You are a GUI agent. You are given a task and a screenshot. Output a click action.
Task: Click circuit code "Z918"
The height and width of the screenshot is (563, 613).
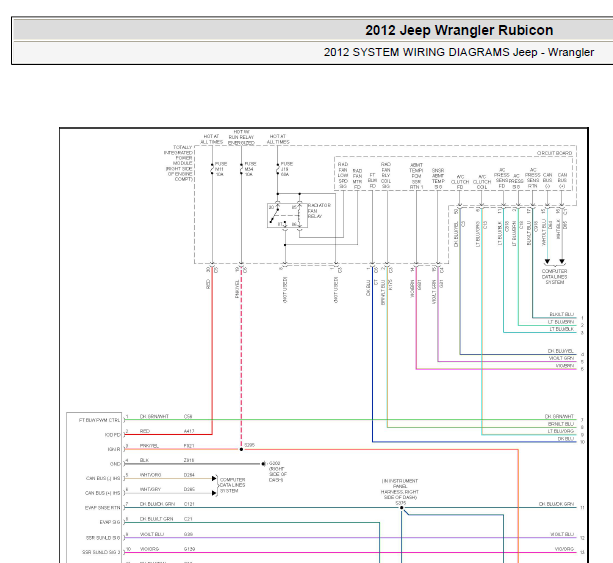click(x=189, y=460)
